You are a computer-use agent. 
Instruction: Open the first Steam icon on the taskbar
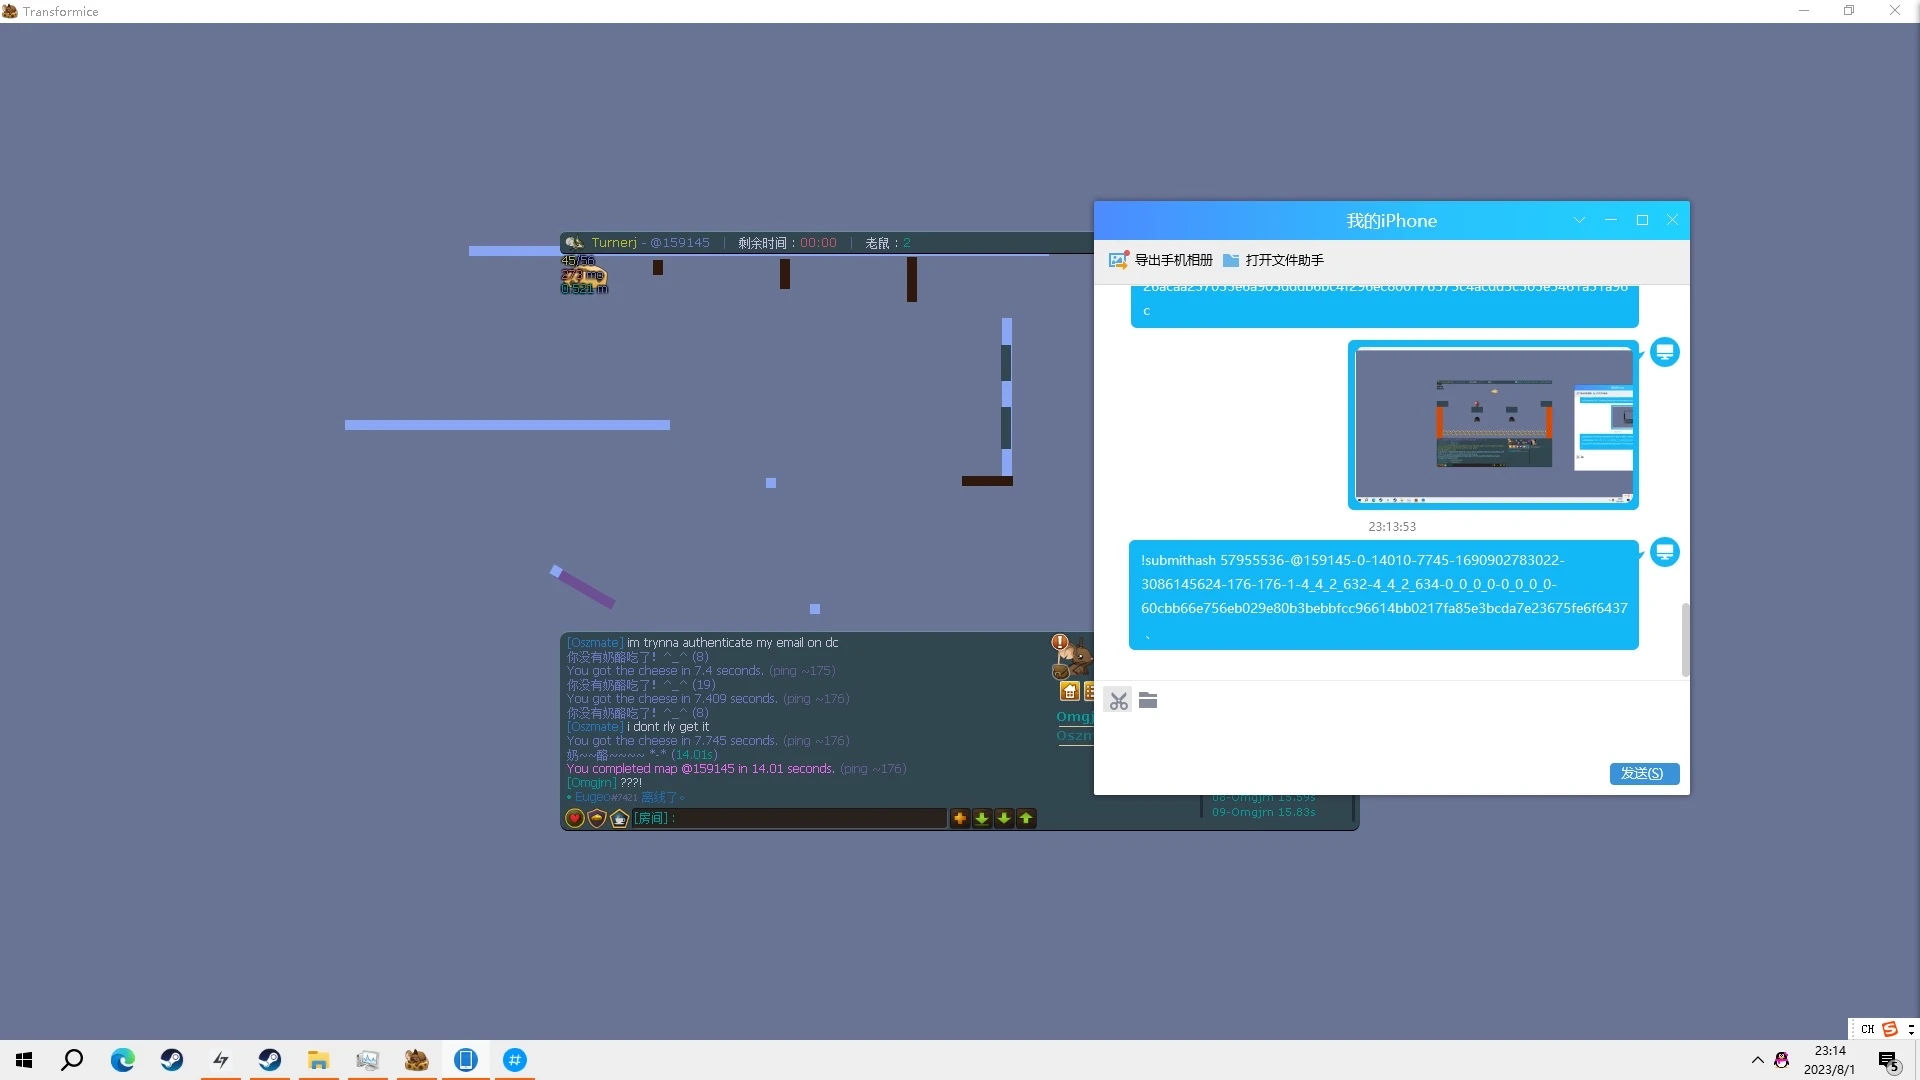pos(172,1060)
